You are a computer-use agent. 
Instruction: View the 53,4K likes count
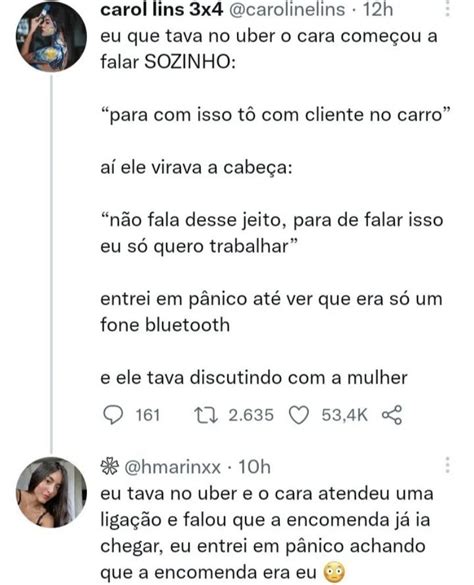344,415
